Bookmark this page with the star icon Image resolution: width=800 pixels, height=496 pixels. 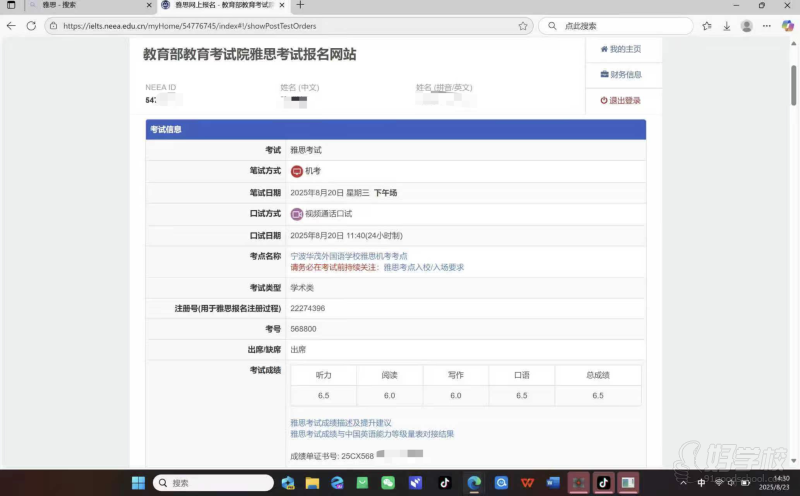[x=707, y=26]
